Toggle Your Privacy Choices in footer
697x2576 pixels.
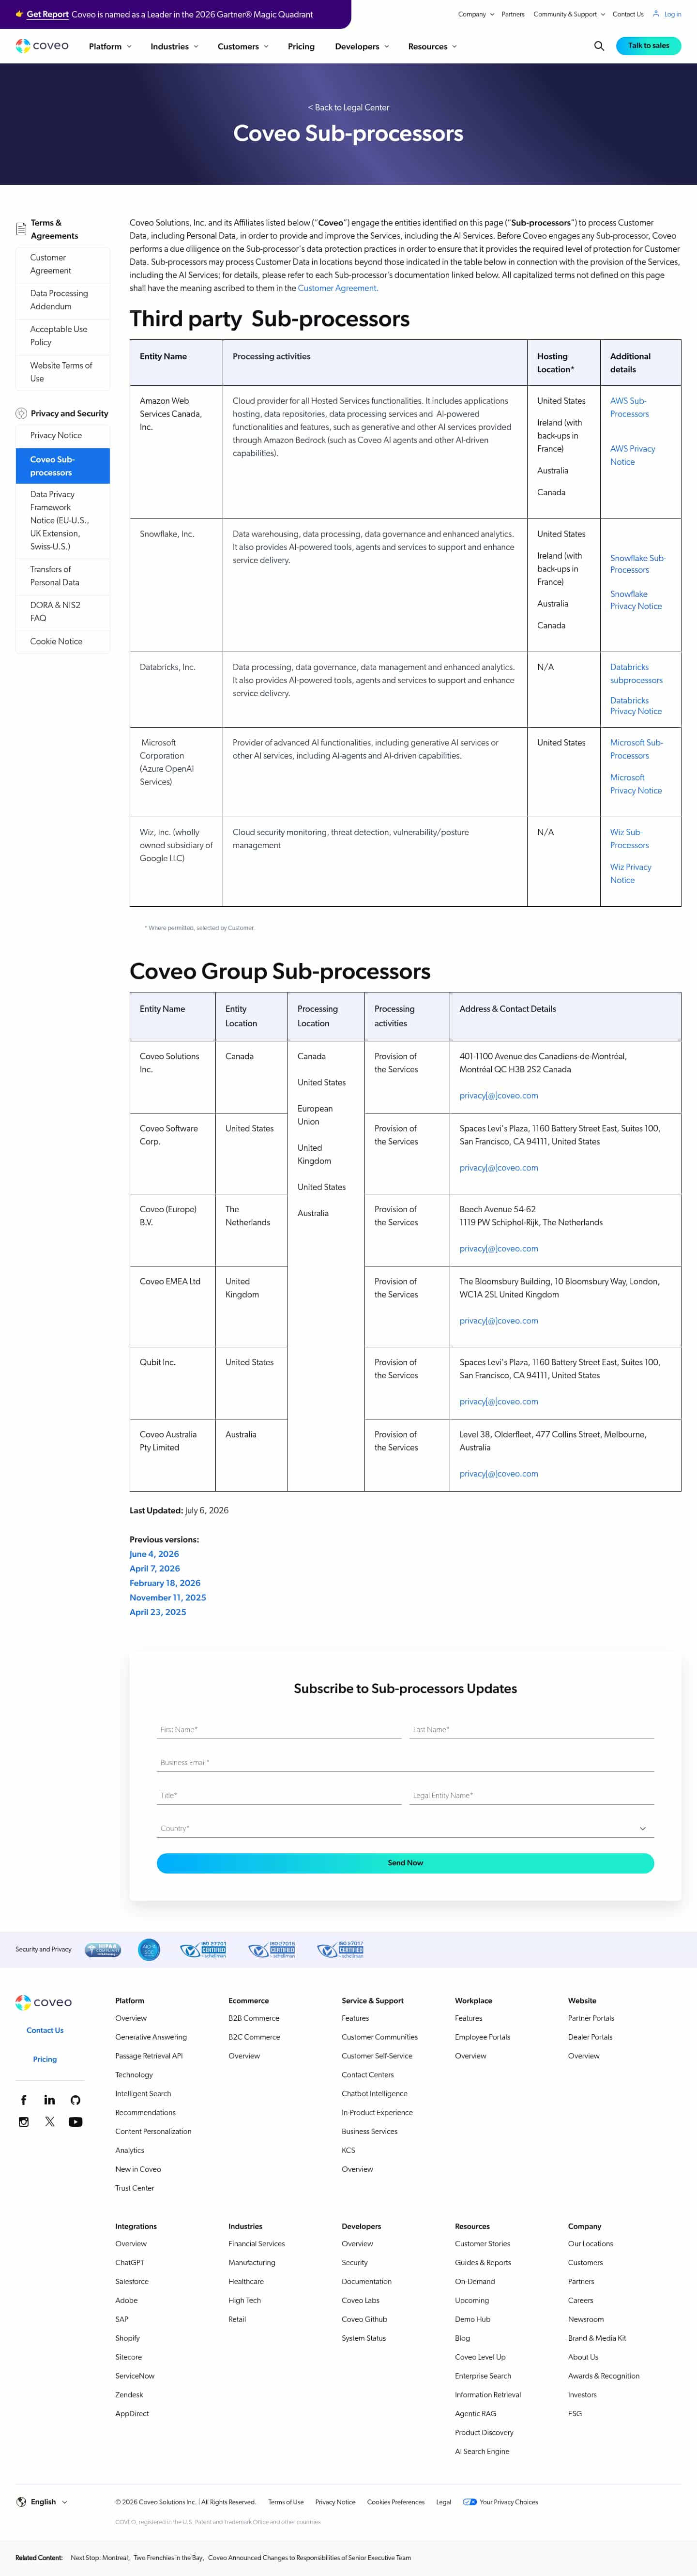[500, 2502]
